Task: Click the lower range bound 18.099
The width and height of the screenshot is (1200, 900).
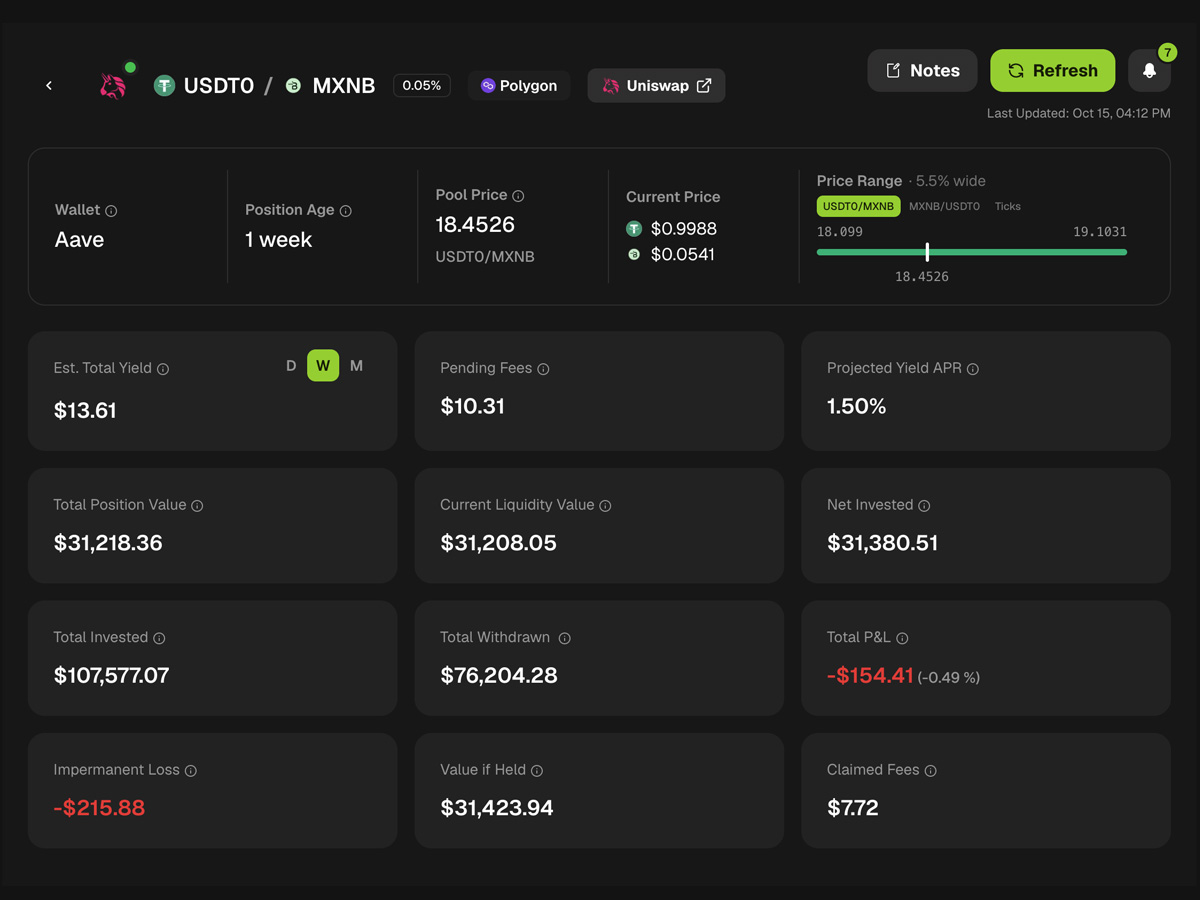Action: 840,232
